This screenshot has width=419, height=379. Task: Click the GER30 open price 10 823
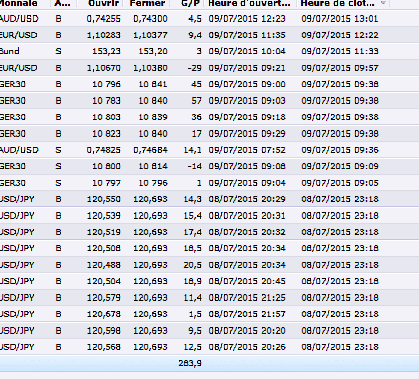click(x=106, y=134)
